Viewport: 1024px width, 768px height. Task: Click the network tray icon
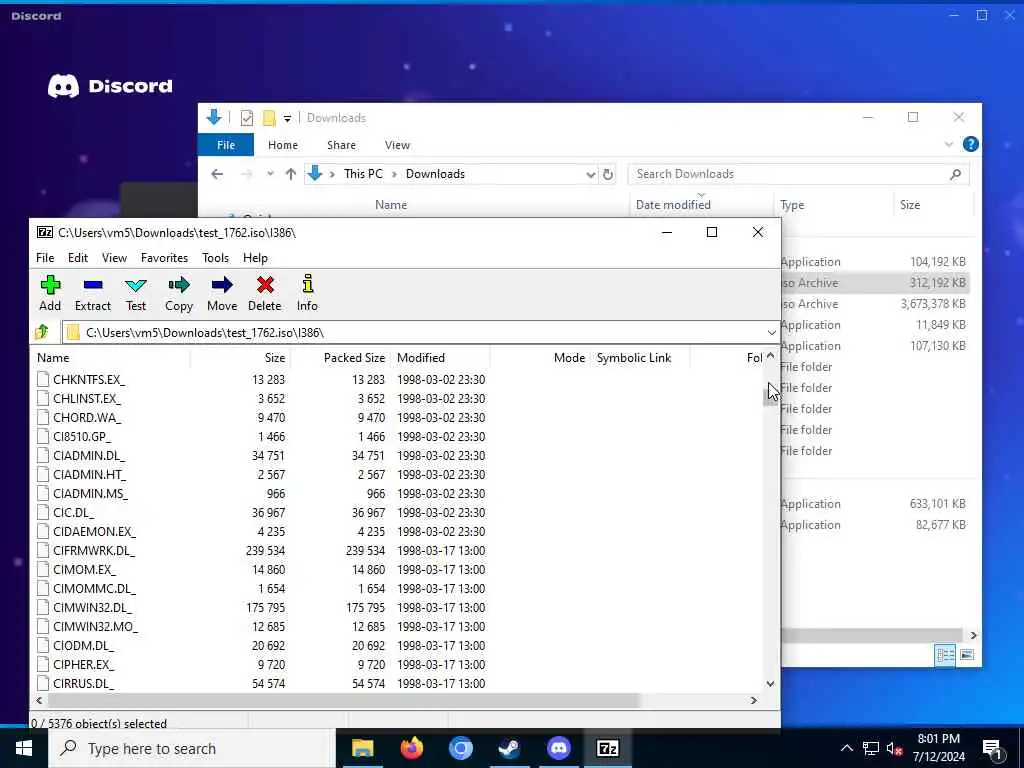871,749
